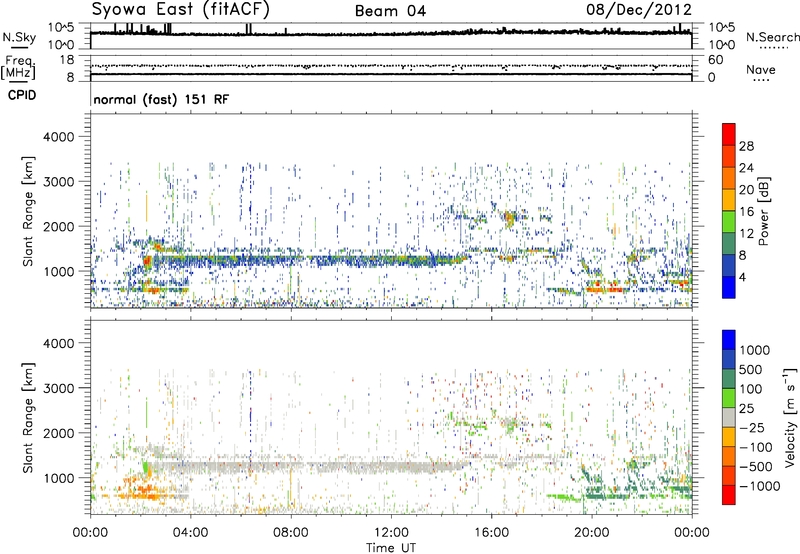Image resolution: width=800 pixels, height=554 pixels.
Task: Click the "08:00" time axis label
Action: (x=290, y=533)
